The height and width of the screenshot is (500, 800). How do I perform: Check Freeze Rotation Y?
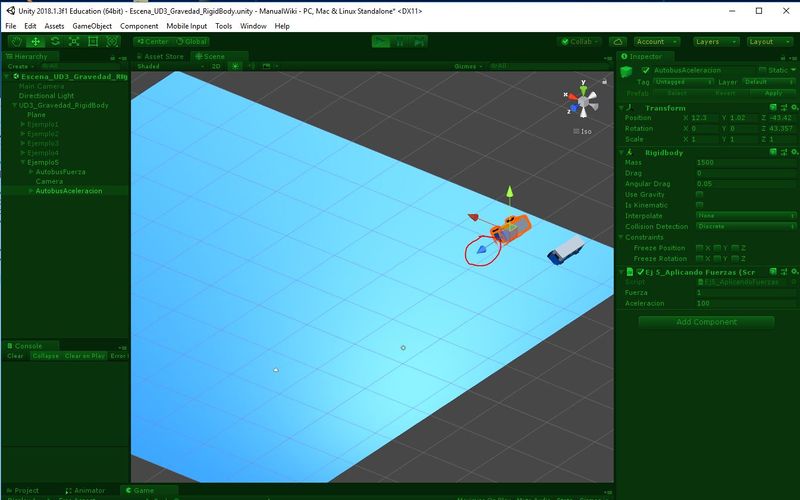pos(717,259)
